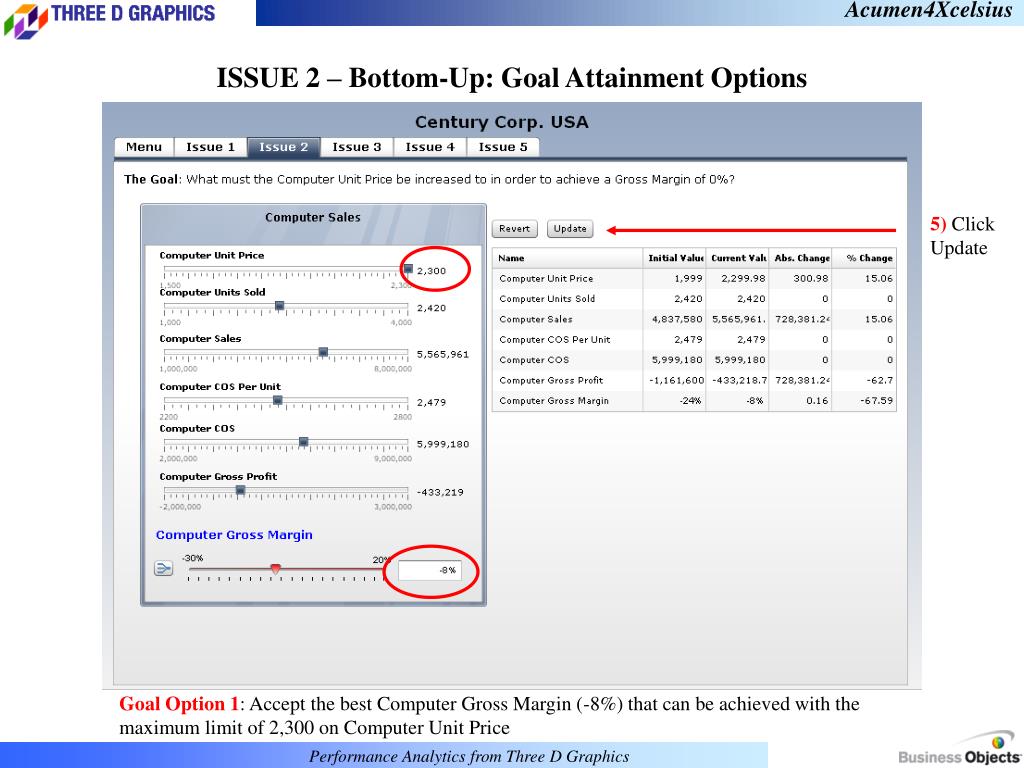Screen dimensions: 1024x768
Task: Click the Revert button
Action: [x=515, y=229]
